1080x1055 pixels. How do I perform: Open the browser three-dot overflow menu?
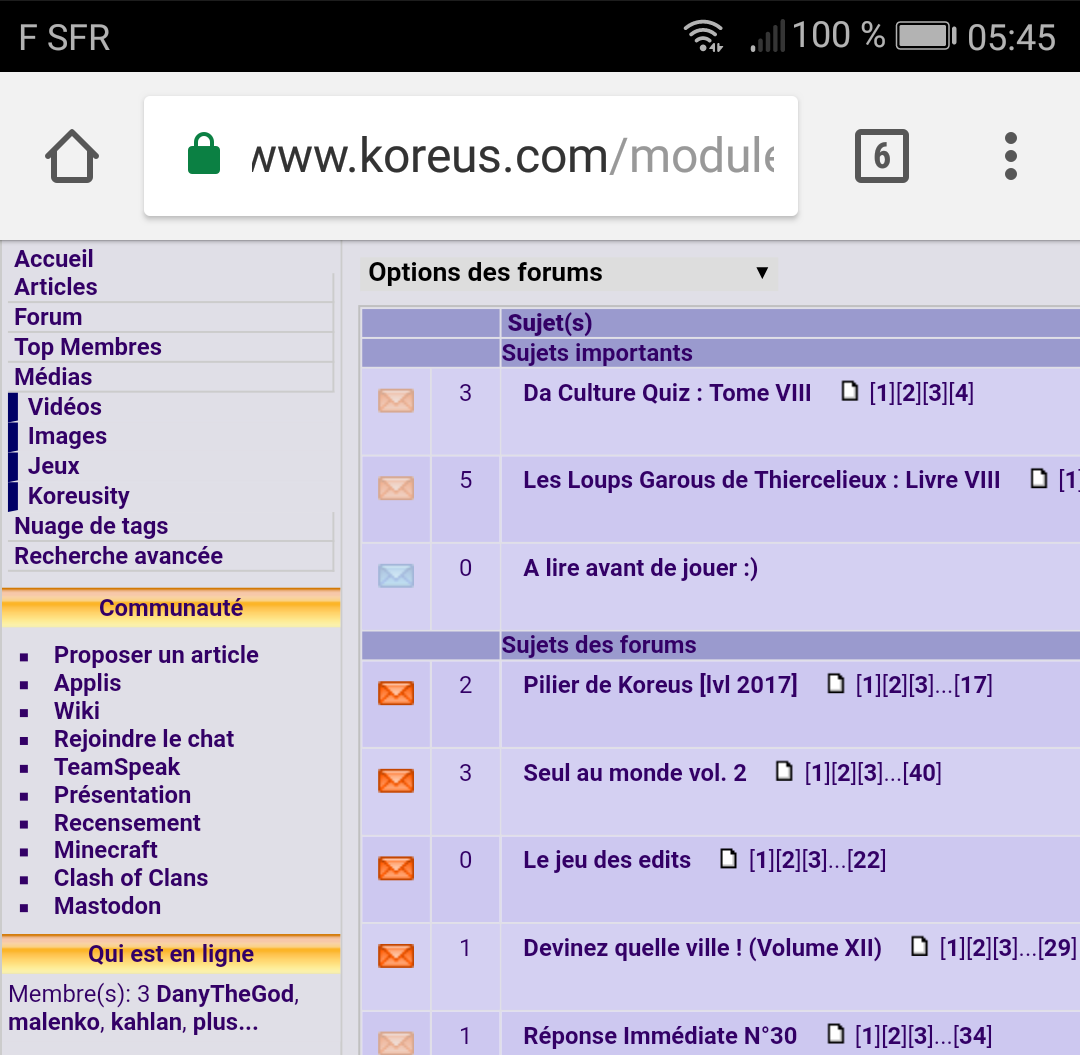pos(1010,156)
